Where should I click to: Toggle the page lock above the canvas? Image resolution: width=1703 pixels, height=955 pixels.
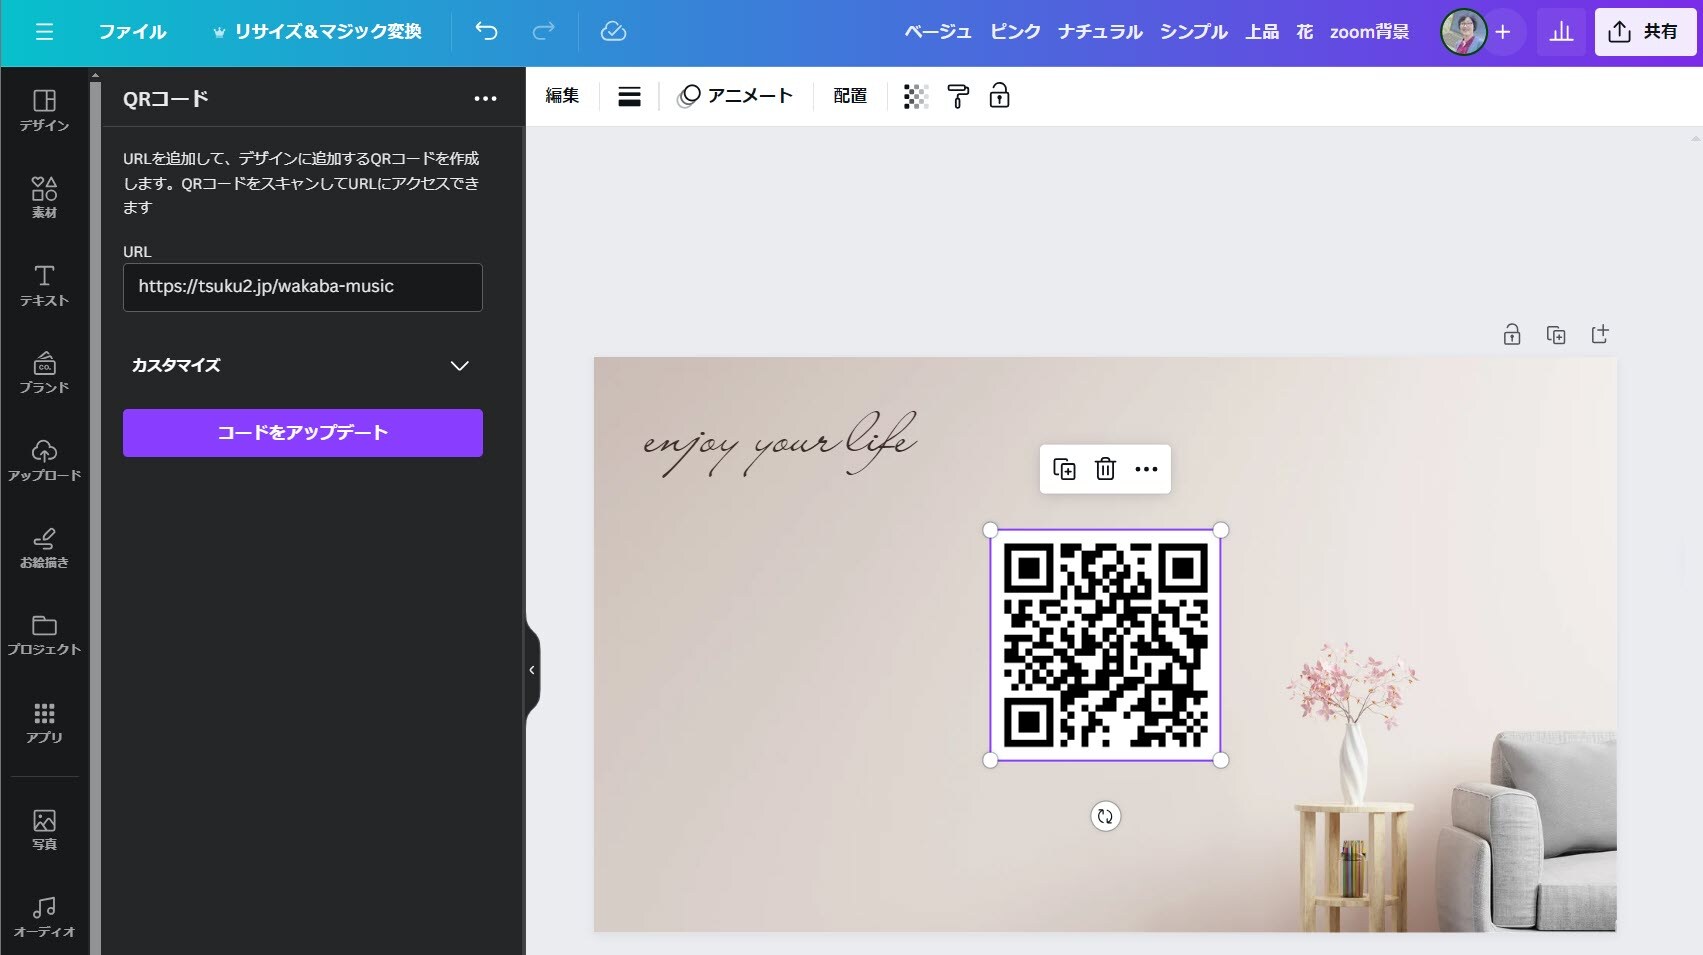(x=1512, y=335)
